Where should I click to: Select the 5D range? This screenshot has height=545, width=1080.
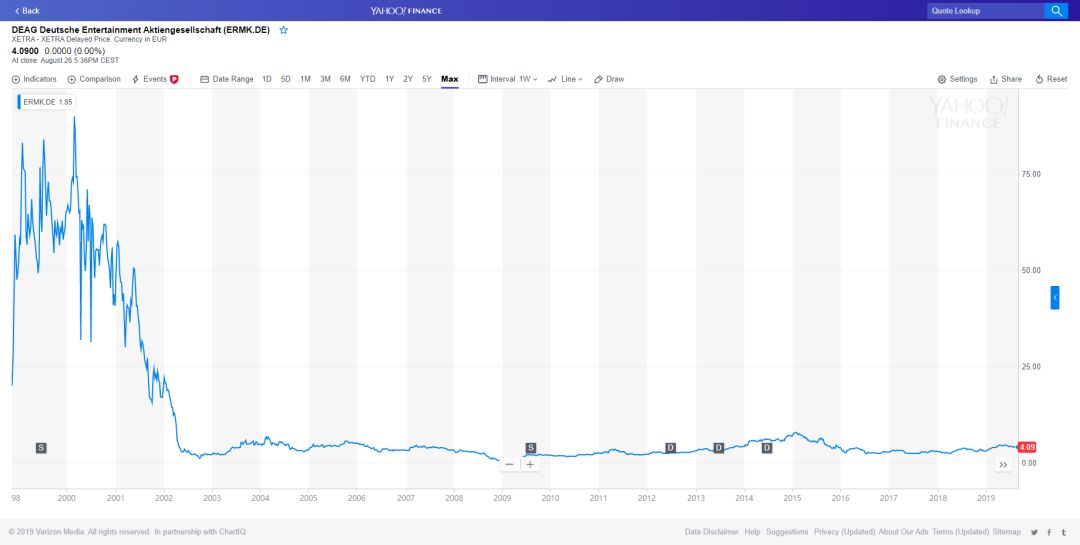285,79
